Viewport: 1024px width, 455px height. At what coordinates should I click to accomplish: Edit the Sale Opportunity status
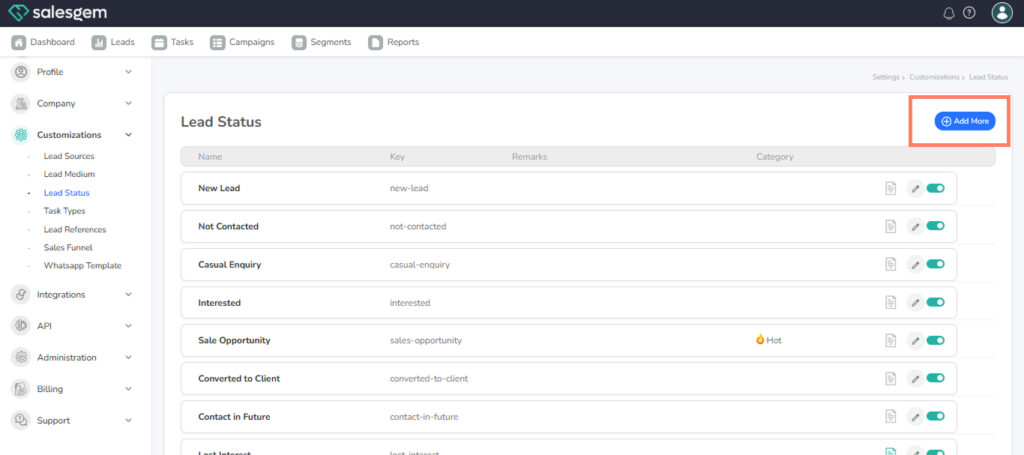914,340
